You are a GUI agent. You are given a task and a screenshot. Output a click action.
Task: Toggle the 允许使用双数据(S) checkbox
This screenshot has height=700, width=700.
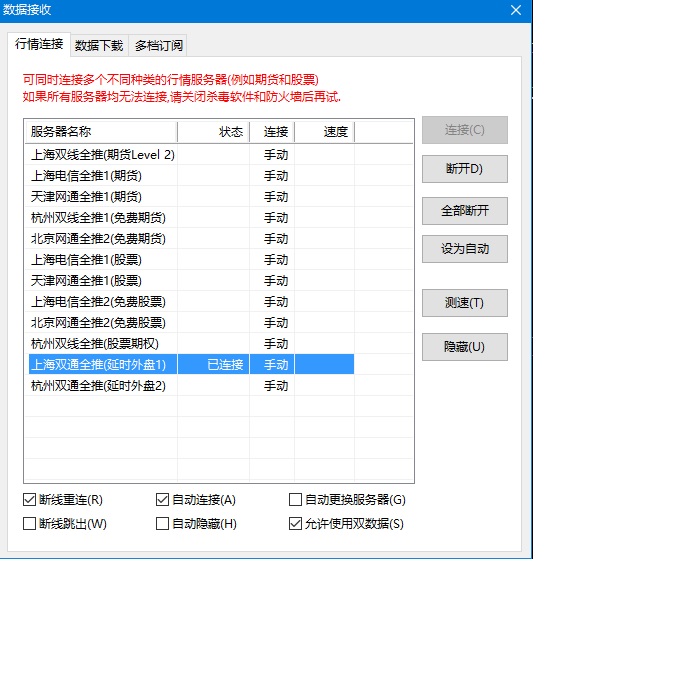296,524
